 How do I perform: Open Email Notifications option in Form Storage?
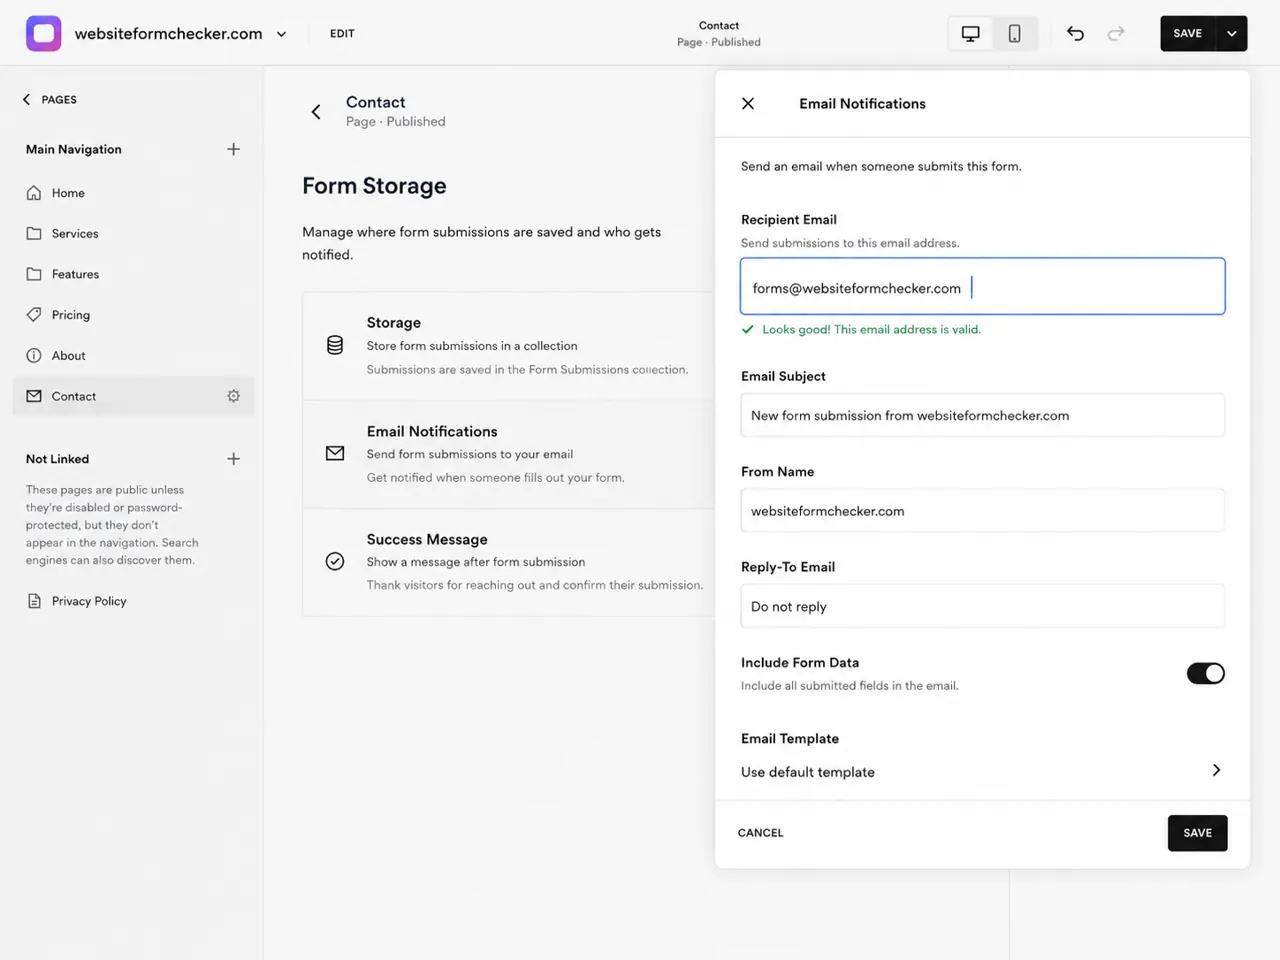(509, 454)
